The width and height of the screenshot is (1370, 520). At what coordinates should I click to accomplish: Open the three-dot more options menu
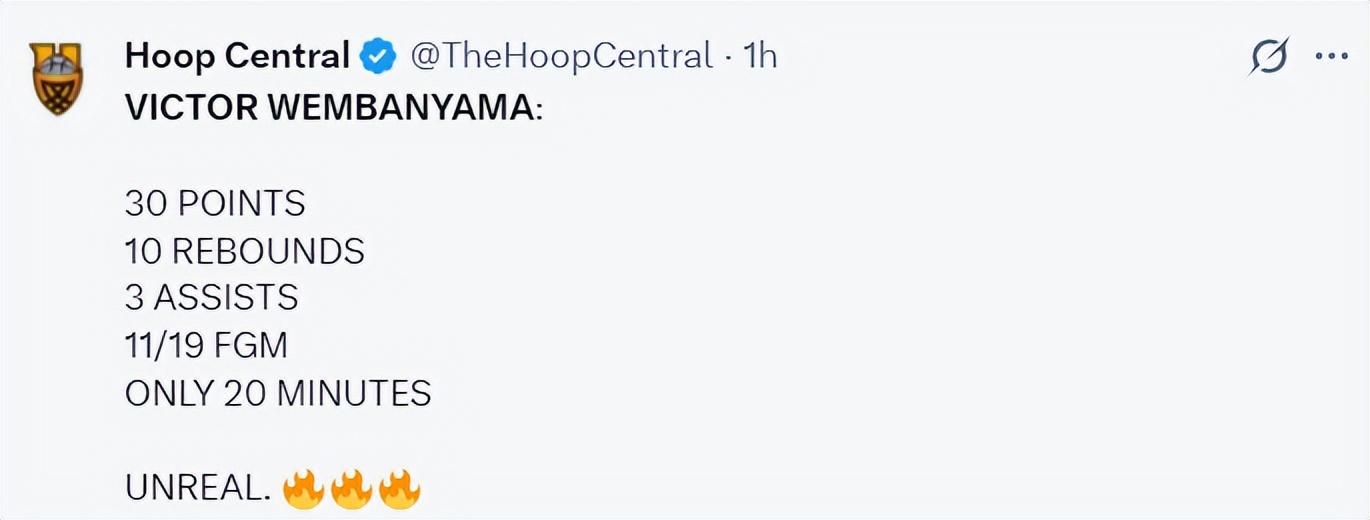click(1331, 58)
